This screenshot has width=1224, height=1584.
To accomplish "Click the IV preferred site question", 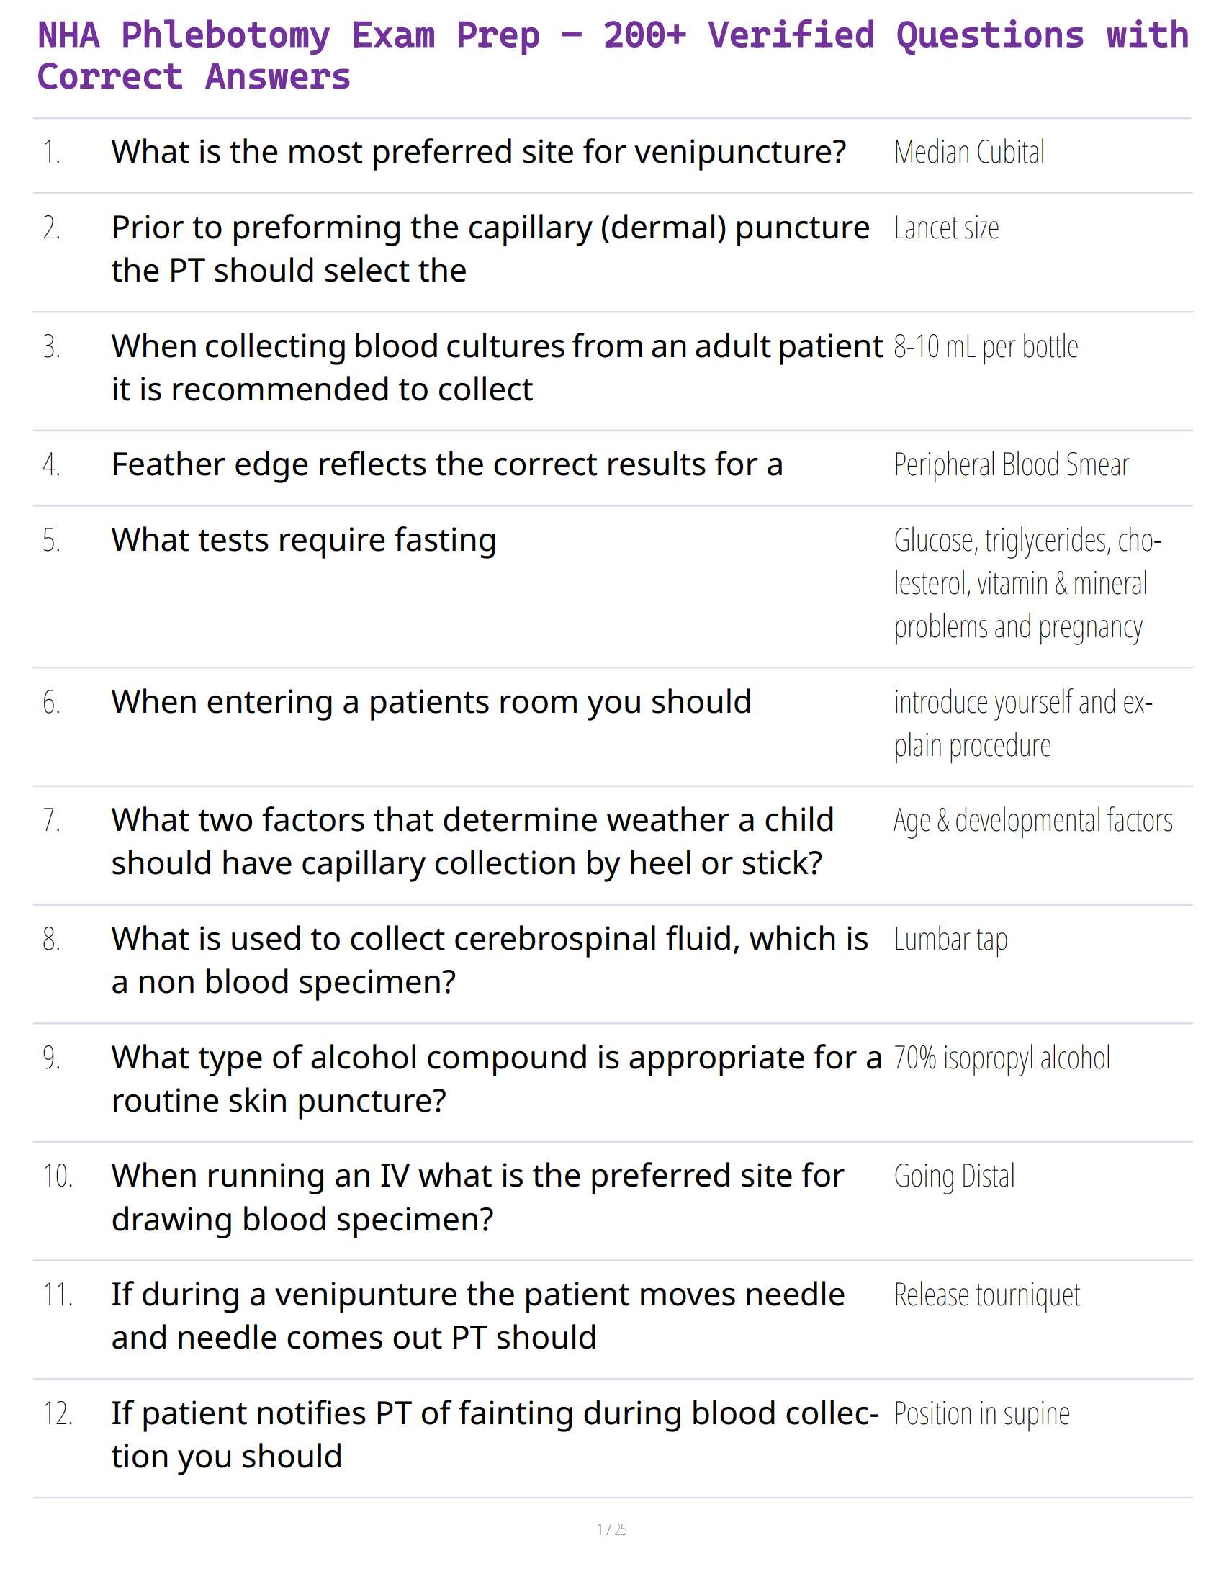I will (x=477, y=1197).
